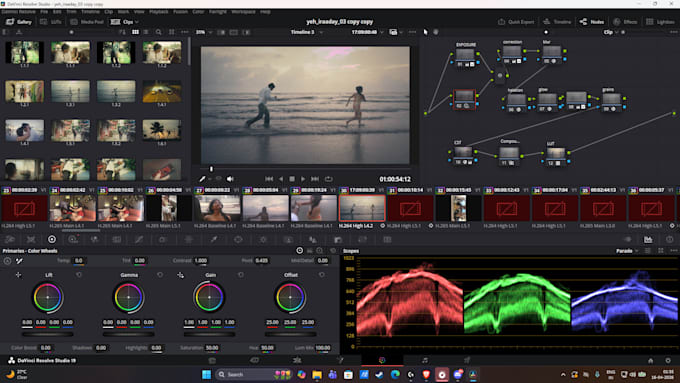The image size is (680, 383).
Task: Open the Magic Mask palette
Action: [x=288, y=239]
